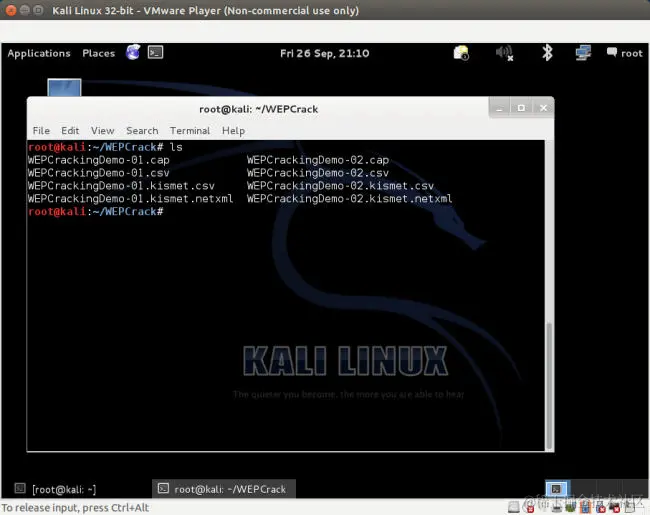Click the desktop icon behind the terminal

coord(64,87)
